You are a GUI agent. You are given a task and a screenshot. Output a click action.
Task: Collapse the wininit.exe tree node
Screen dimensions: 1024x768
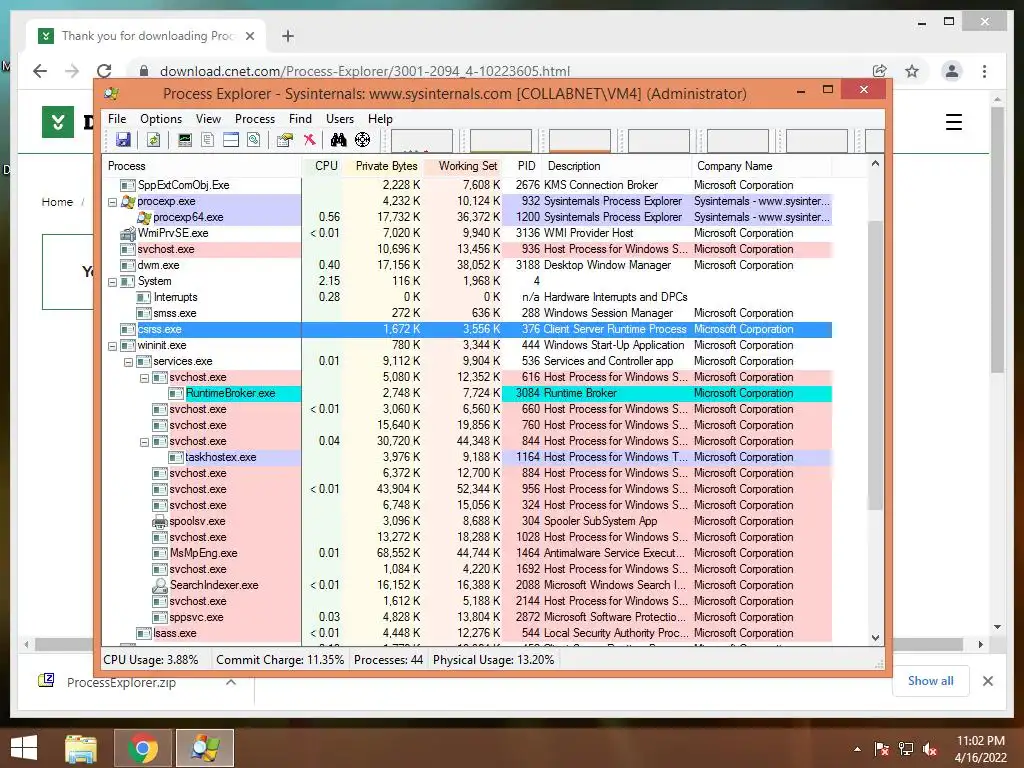pos(112,346)
